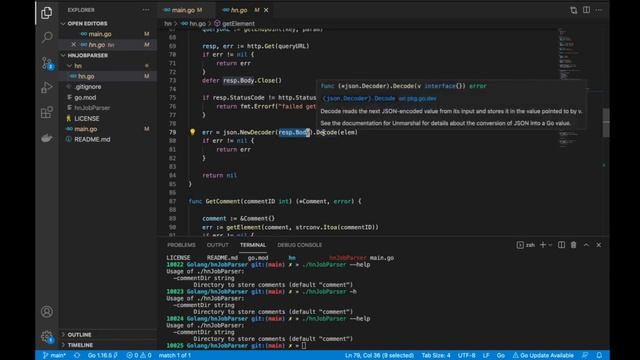Open the Explorer view in activity bar
Screen dimensions: 640x360
(47, 13)
